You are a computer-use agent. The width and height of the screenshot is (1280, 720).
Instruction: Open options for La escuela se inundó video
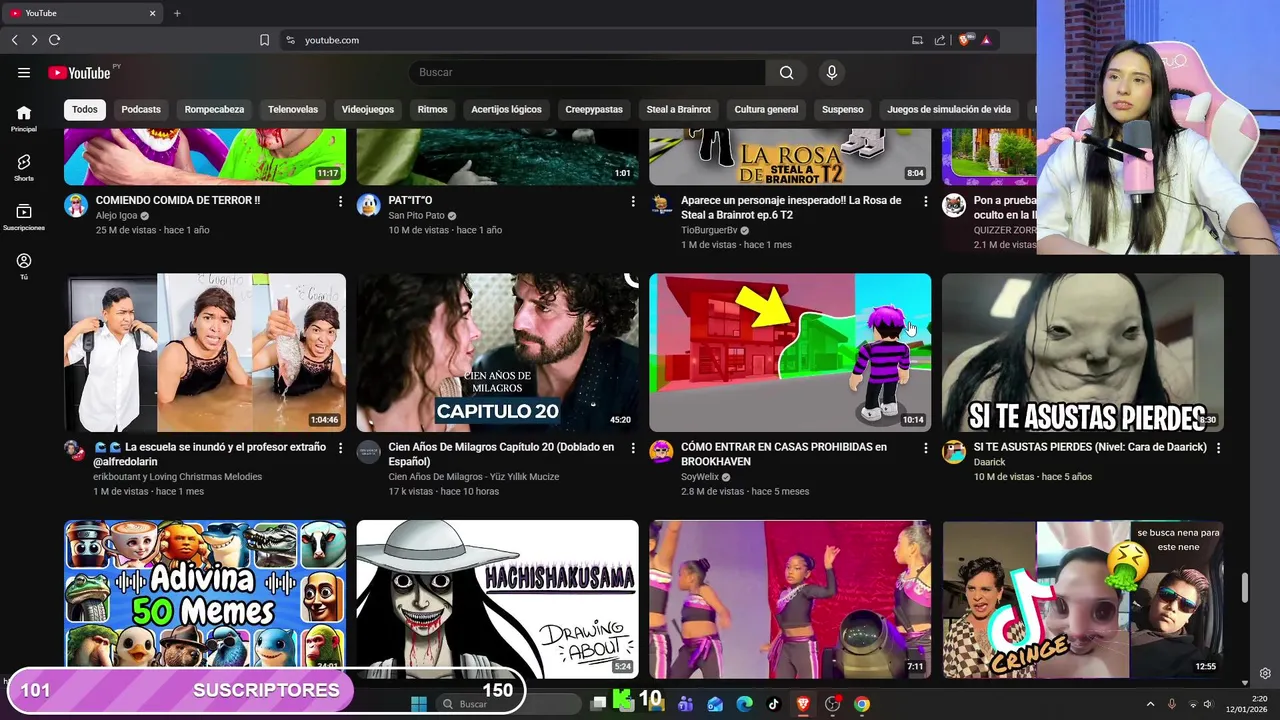click(340, 448)
